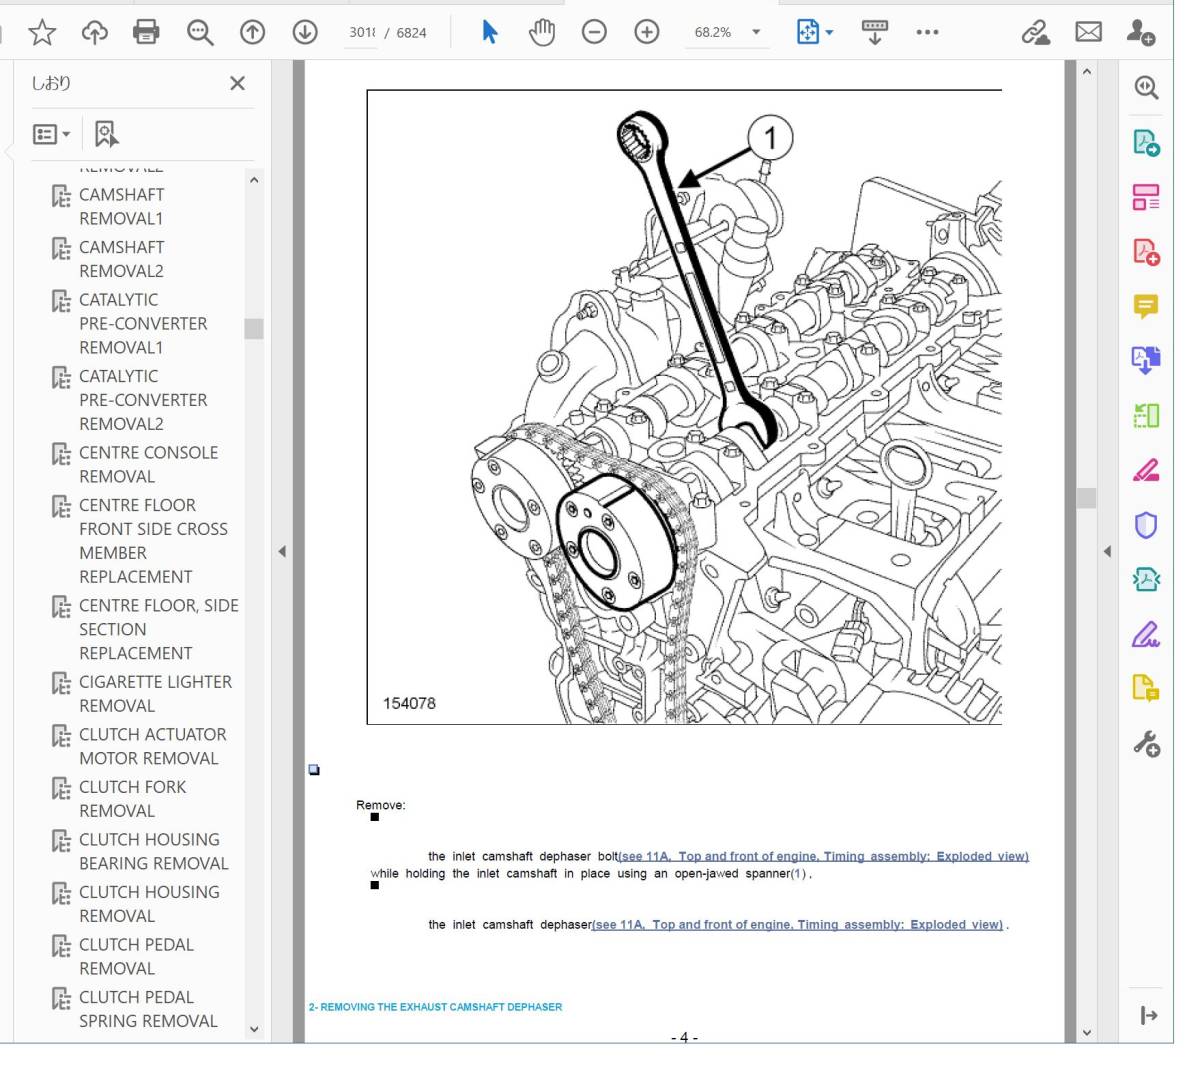Zoom in with the plus button
1200x1068 pixels.
647,33
